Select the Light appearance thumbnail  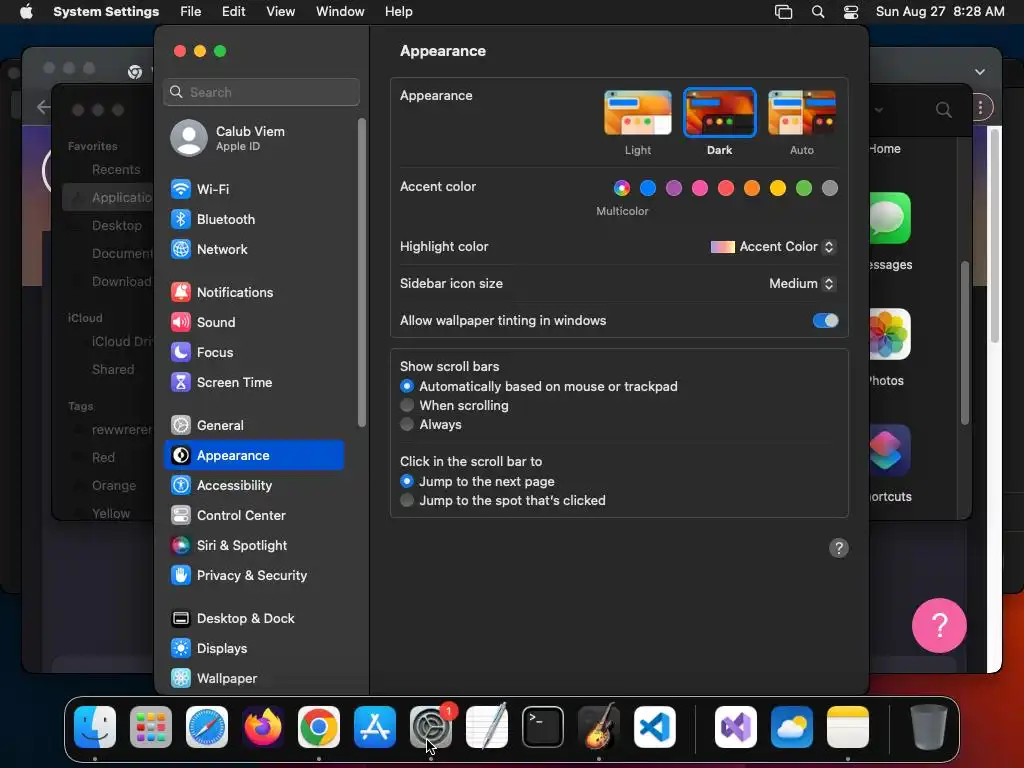[x=637, y=113]
